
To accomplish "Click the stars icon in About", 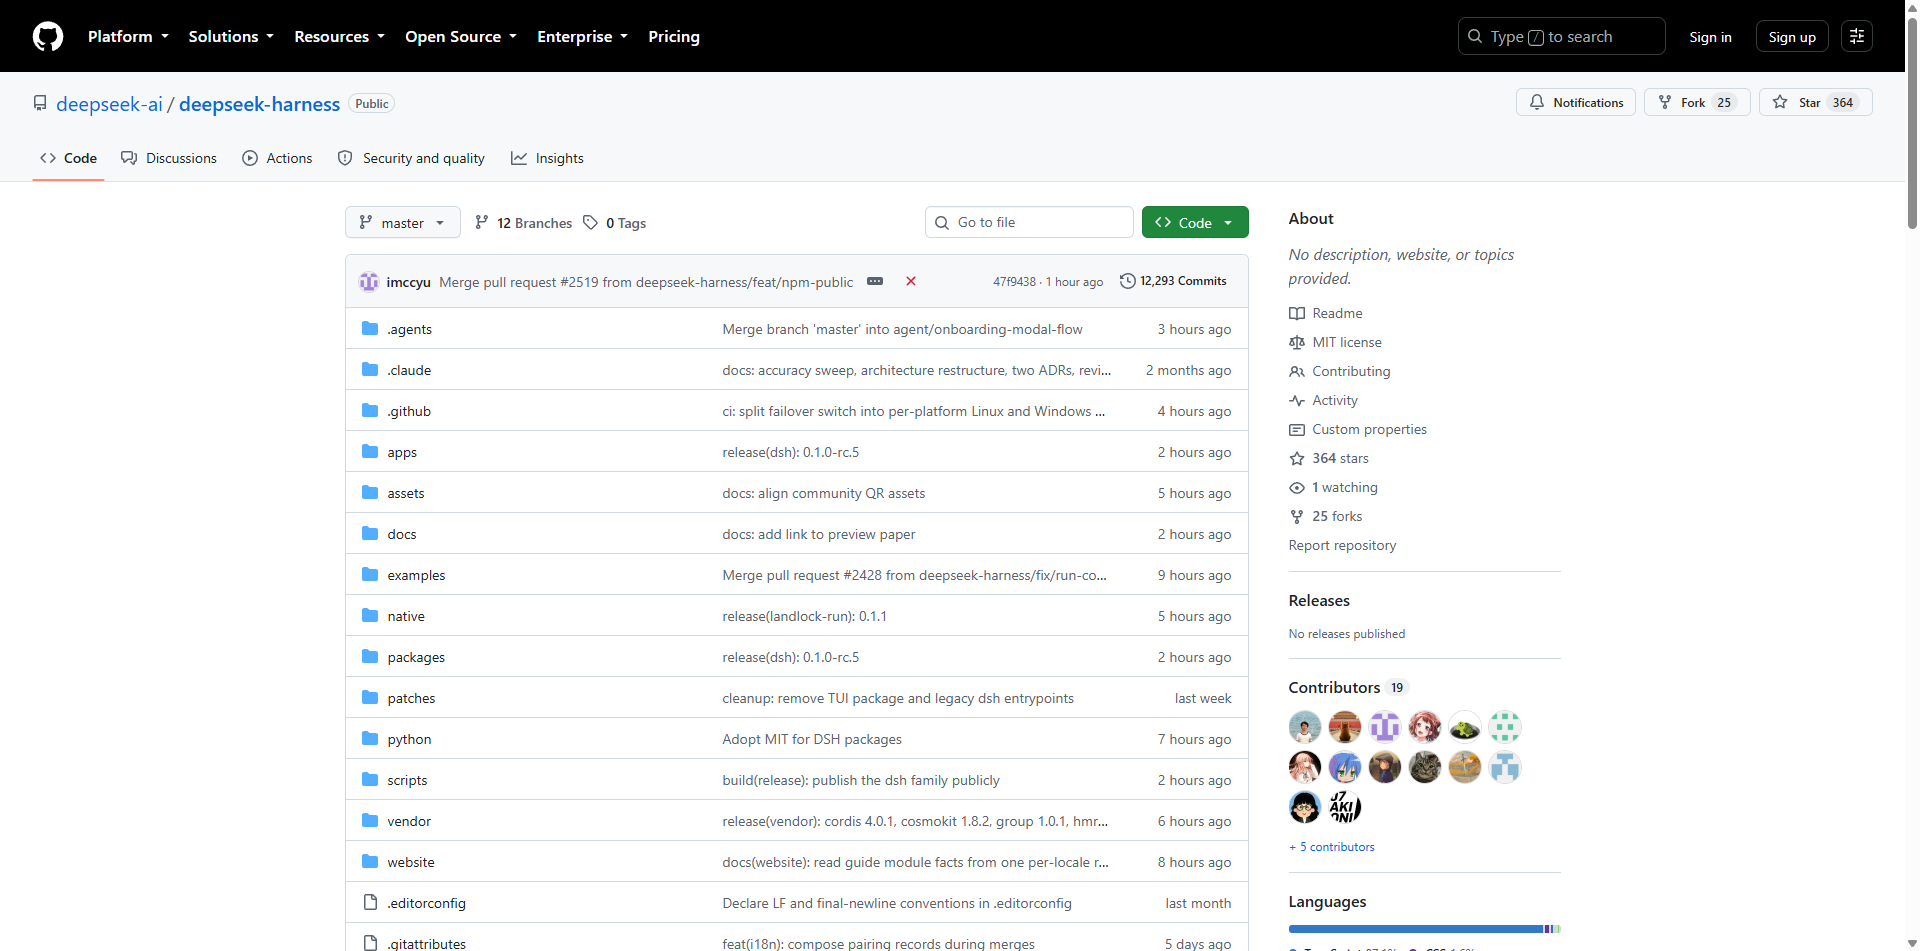I will 1297,458.
